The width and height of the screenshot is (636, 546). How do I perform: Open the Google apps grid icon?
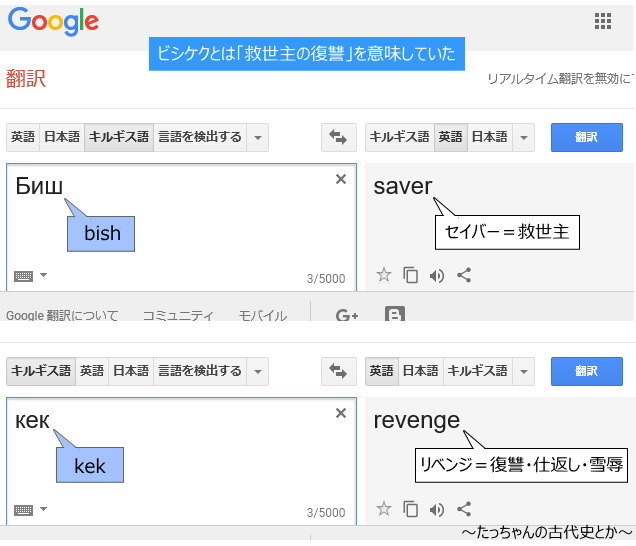[603, 21]
